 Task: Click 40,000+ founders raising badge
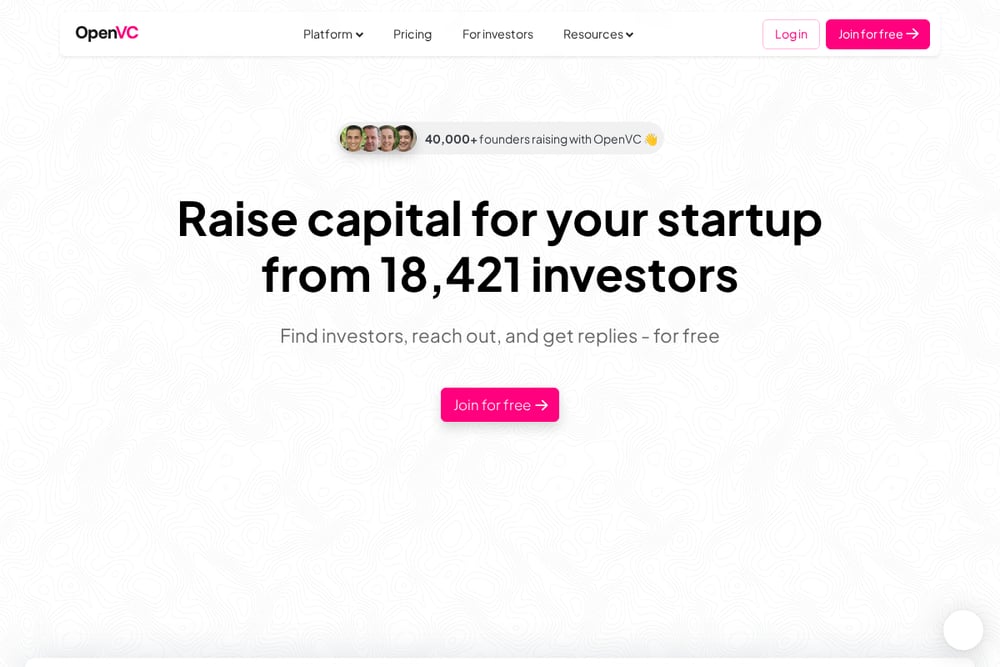coord(501,138)
